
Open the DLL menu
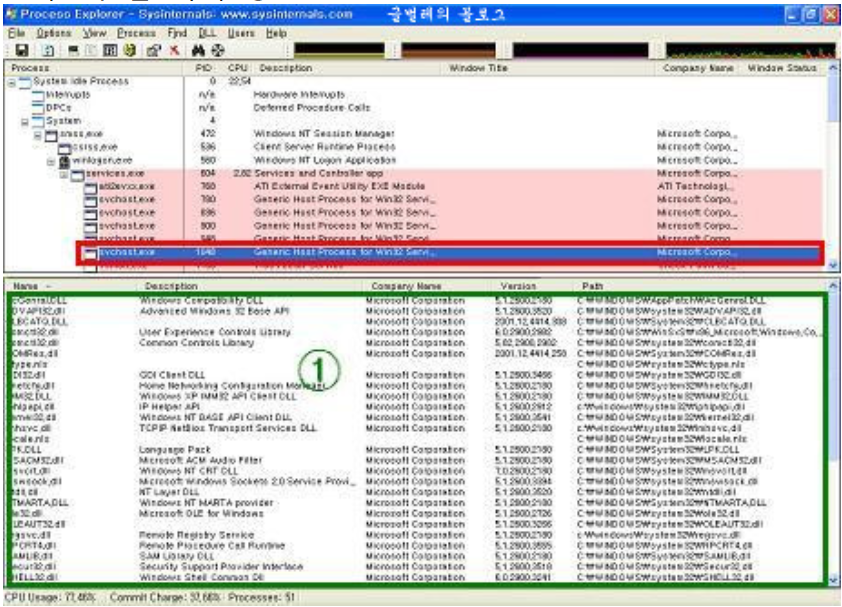pos(207,33)
